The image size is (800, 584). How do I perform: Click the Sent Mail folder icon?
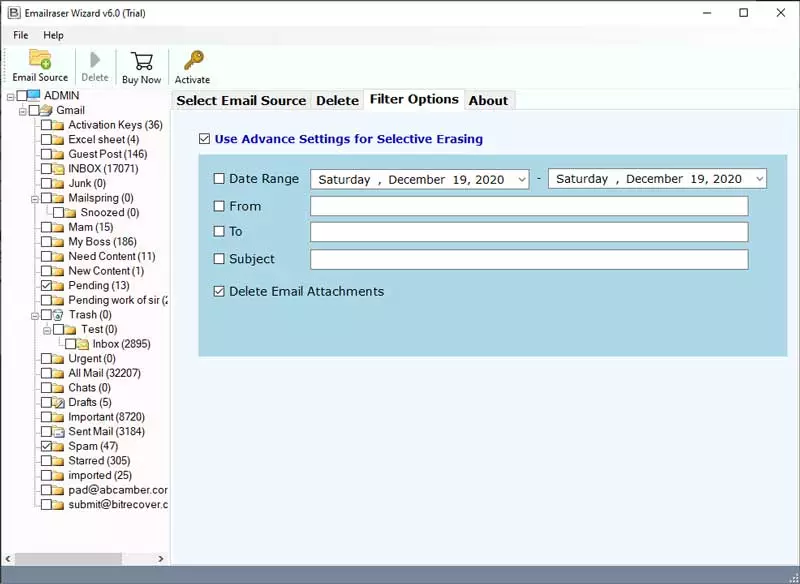(x=58, y=432)
